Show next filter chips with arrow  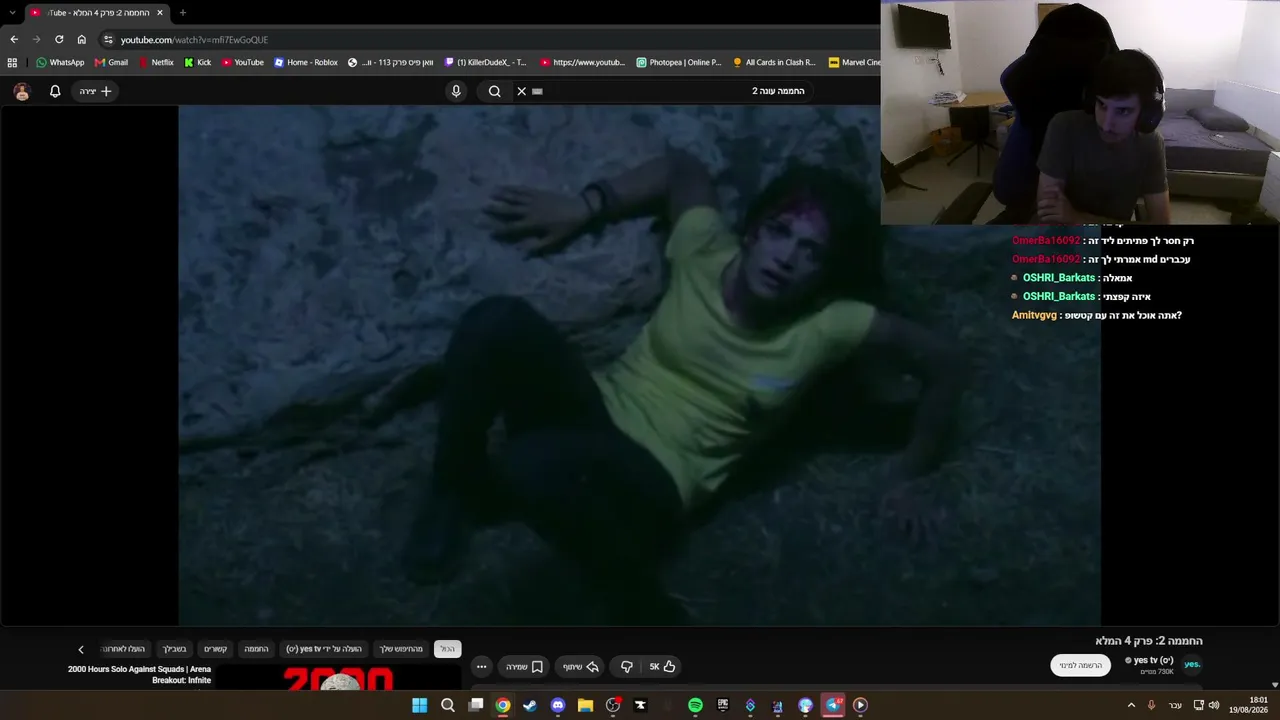[81, 649]
